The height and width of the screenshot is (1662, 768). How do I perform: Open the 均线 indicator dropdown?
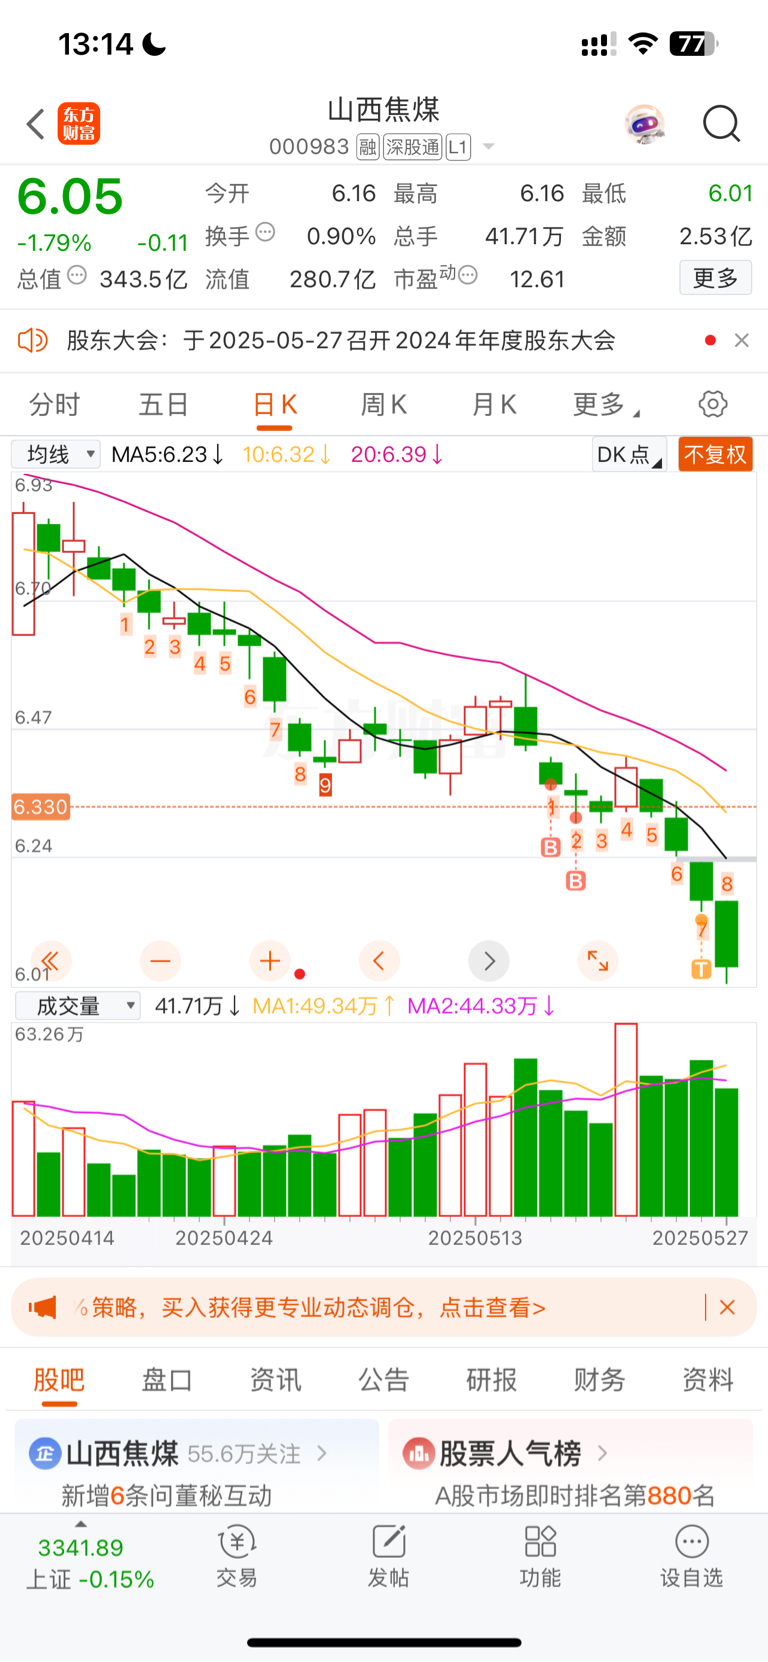point(56,455)
